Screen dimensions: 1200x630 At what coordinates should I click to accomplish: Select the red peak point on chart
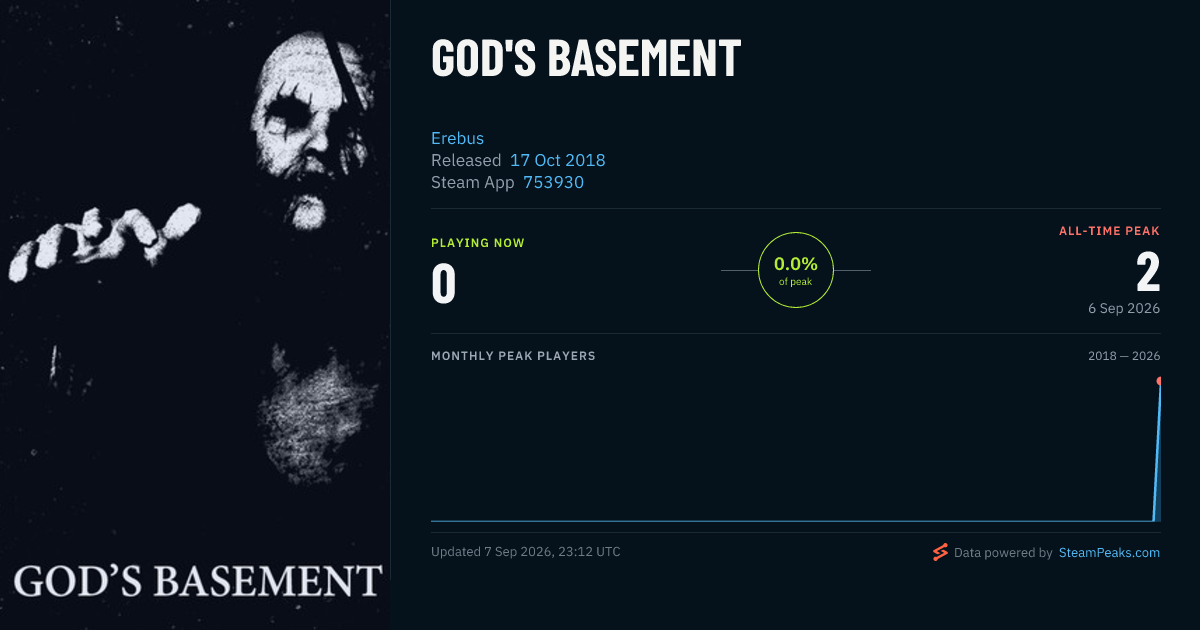point(1159,381)
